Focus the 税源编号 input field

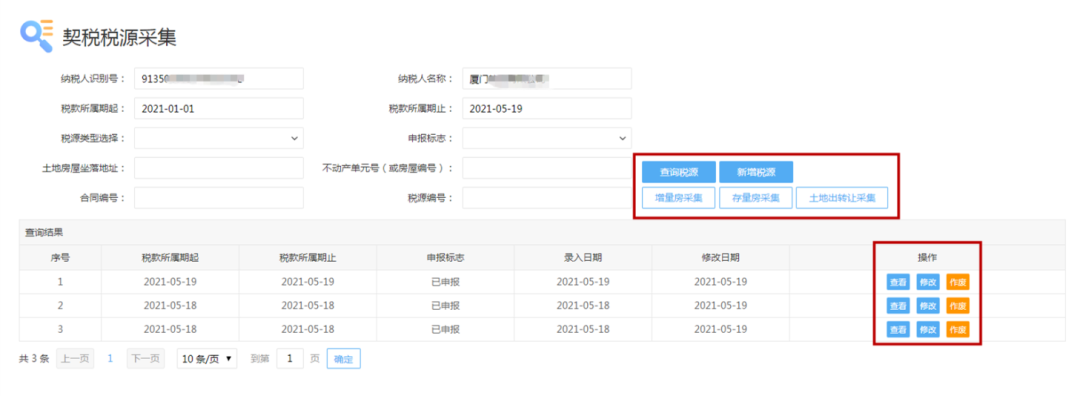[x=547, y=198]
